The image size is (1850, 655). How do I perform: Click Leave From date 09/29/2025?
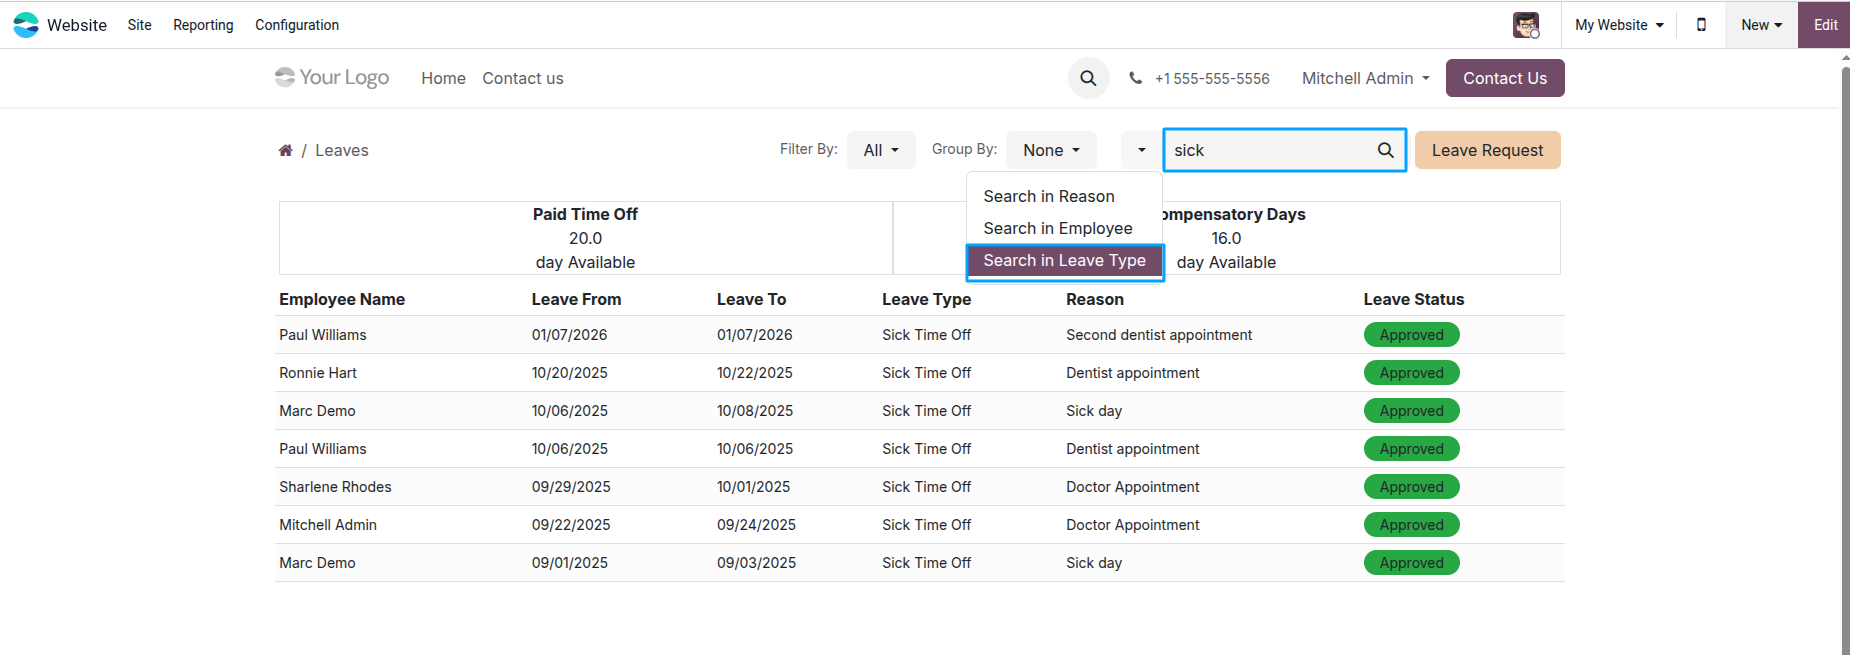coord(571,487)
